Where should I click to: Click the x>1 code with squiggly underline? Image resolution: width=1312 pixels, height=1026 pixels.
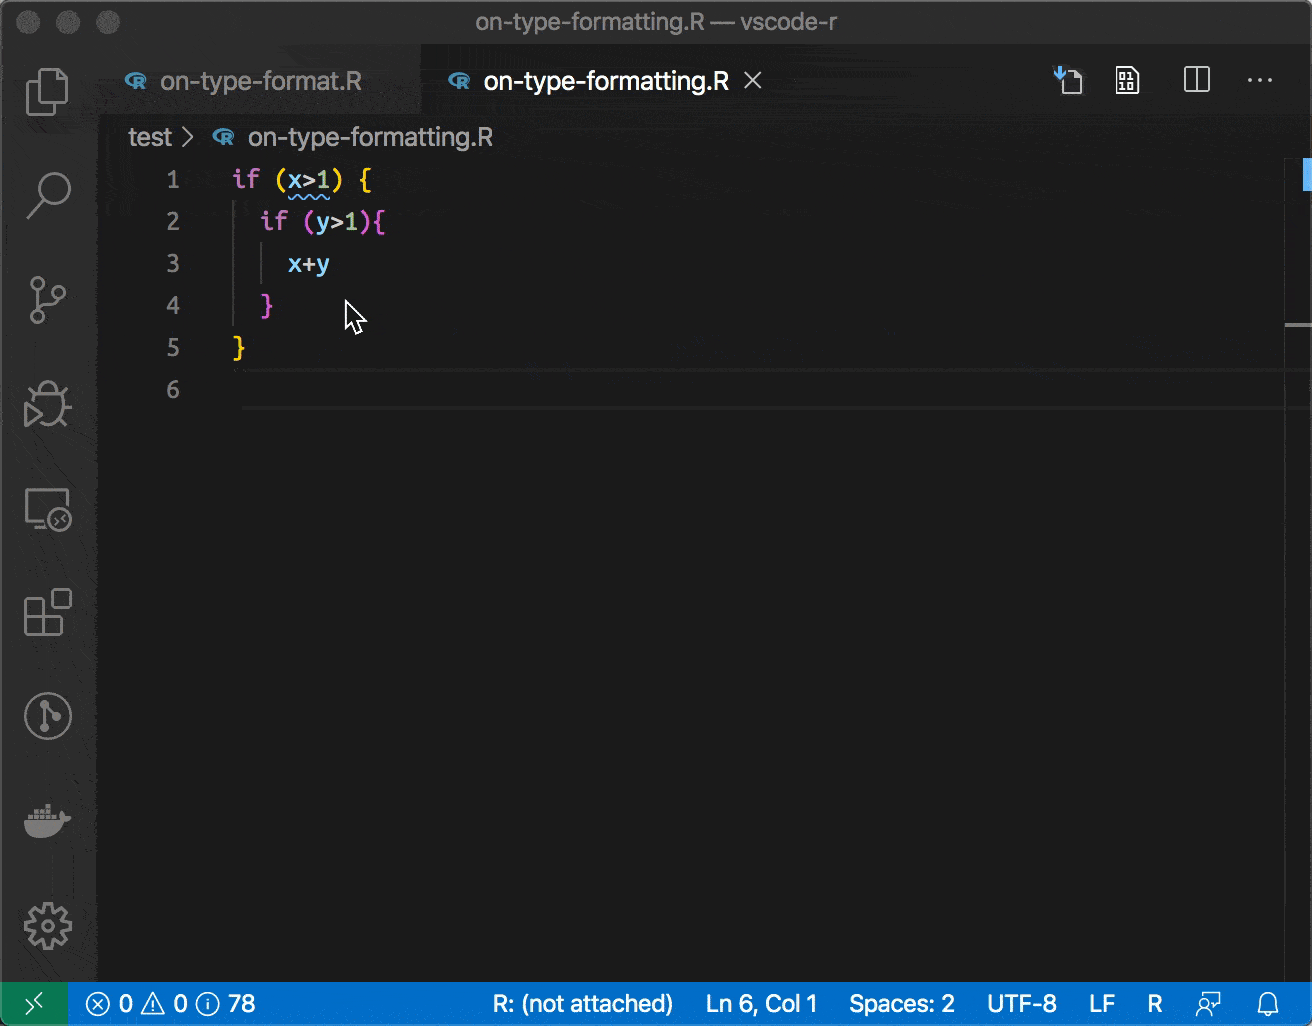pos(309,180)
